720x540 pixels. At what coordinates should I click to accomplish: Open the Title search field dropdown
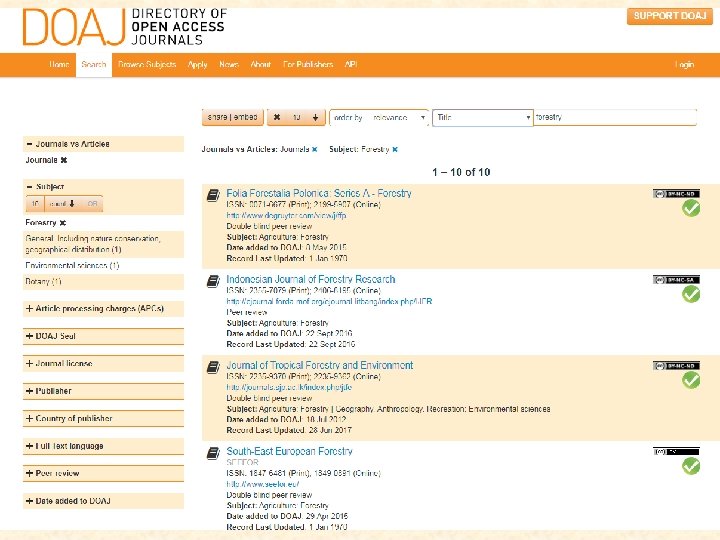click(483, 118)
